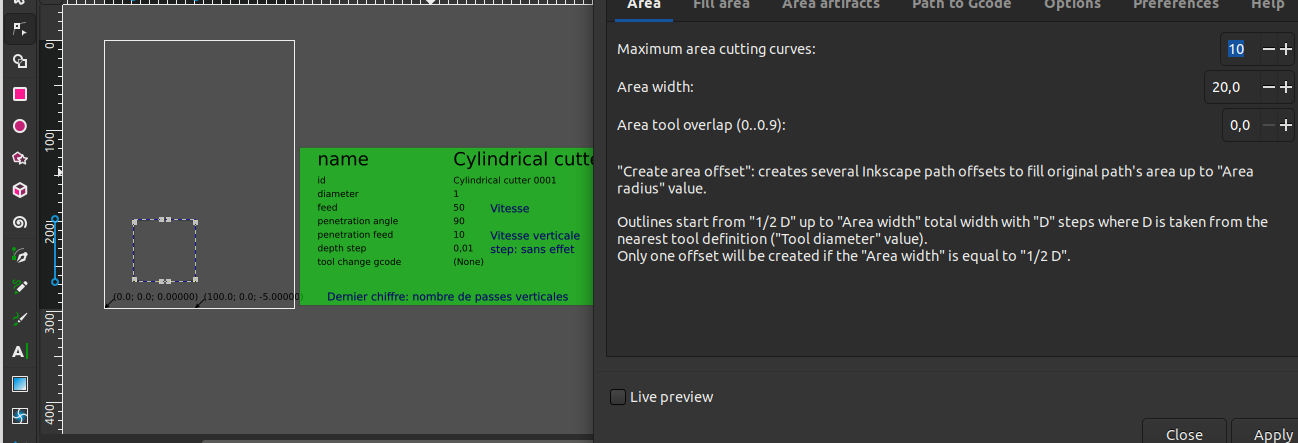This screenshot has width=1298, height=443.
Task: Focus the Maximum area cutting curves field
Action: (x=1239, y=49)
